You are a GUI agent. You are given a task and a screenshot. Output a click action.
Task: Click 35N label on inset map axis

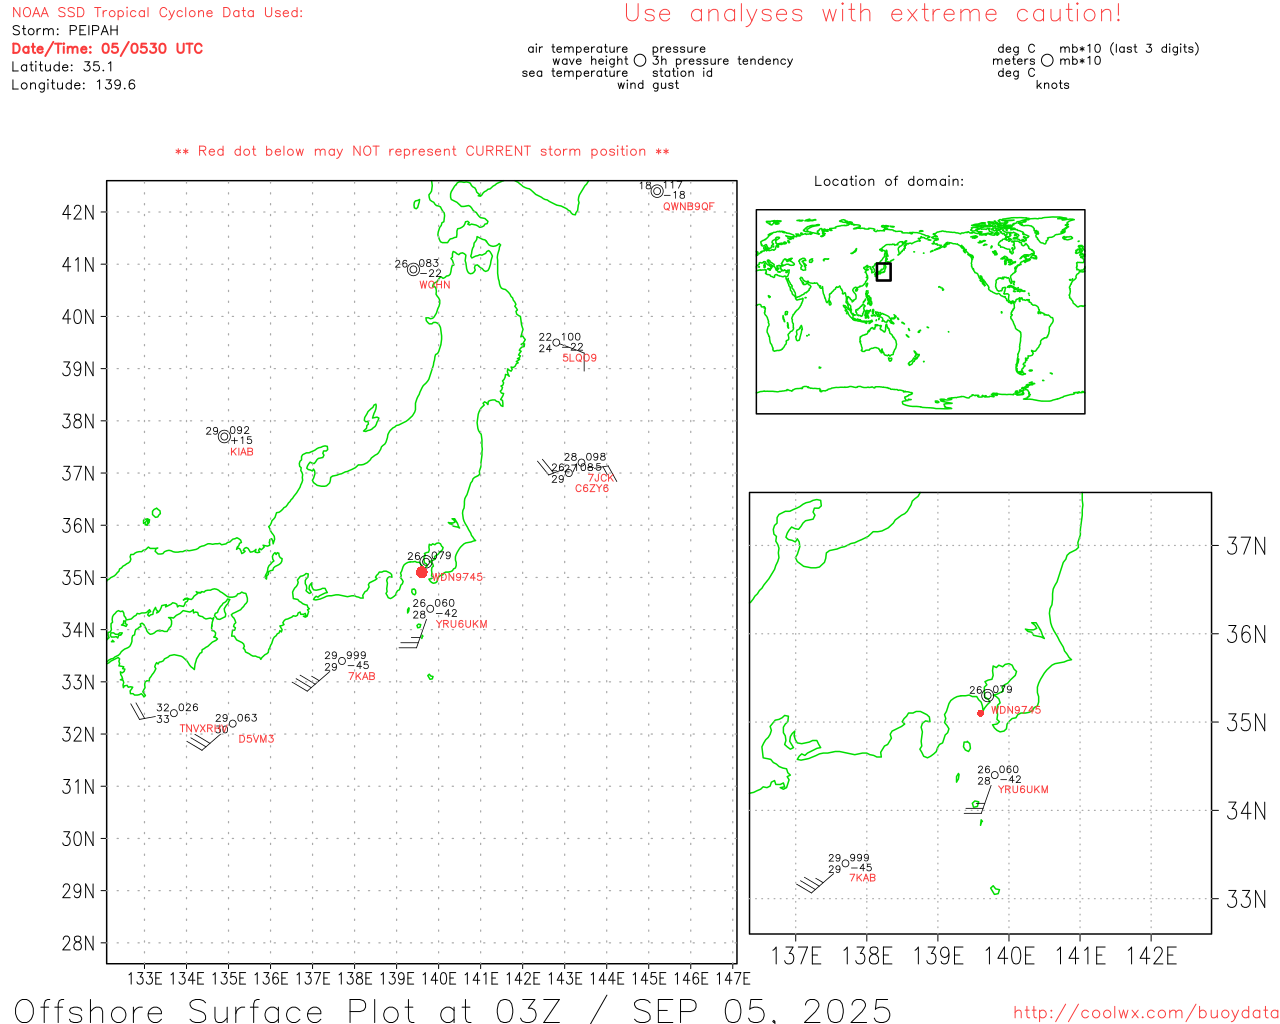(1247, 722)
